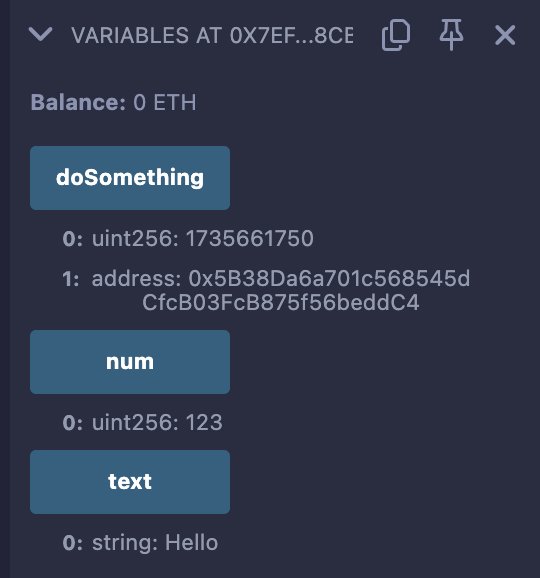
Task: Select the uint256: 123 output
Action: pos(157,422)
